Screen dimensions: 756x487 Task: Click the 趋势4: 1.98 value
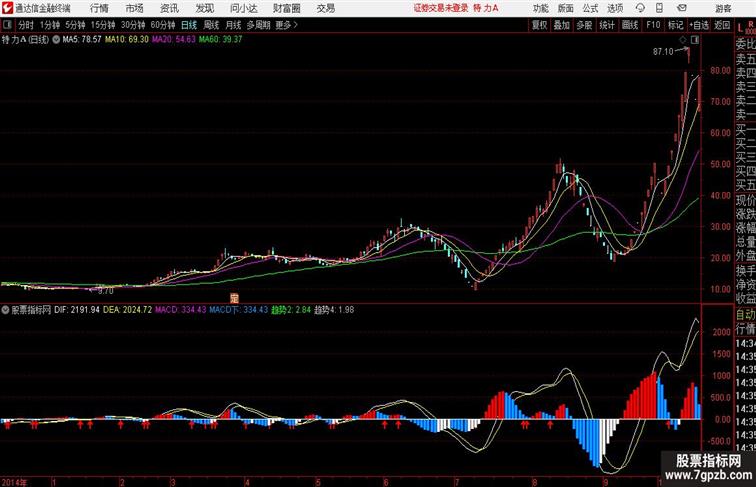point(334,310)
